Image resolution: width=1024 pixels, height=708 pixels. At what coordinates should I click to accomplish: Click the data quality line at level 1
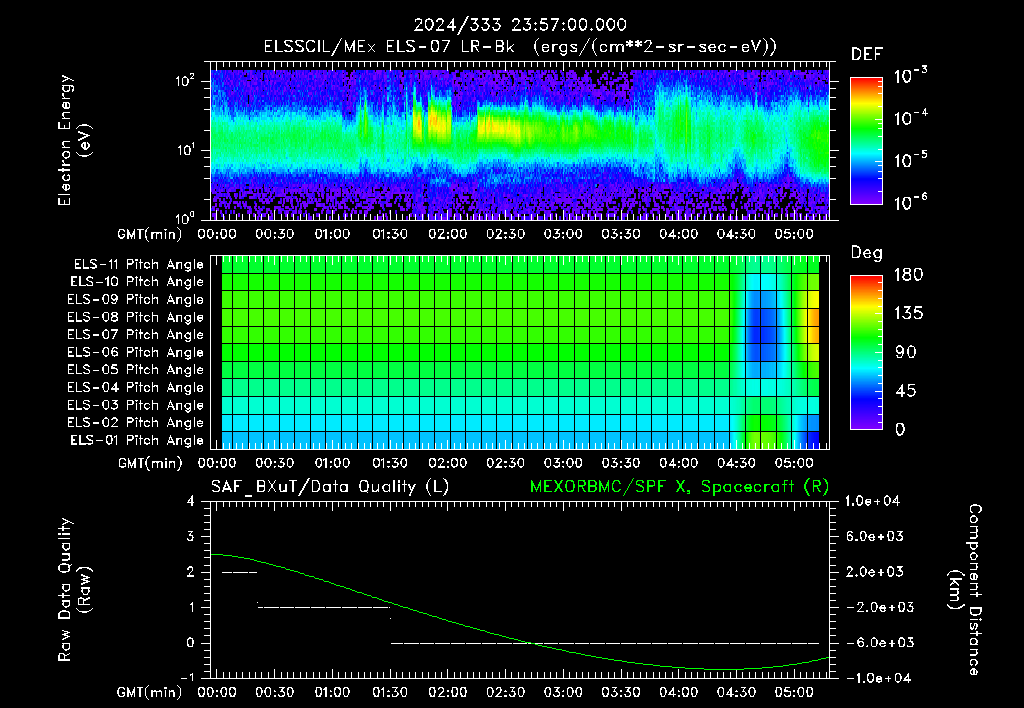coord(324,607)
